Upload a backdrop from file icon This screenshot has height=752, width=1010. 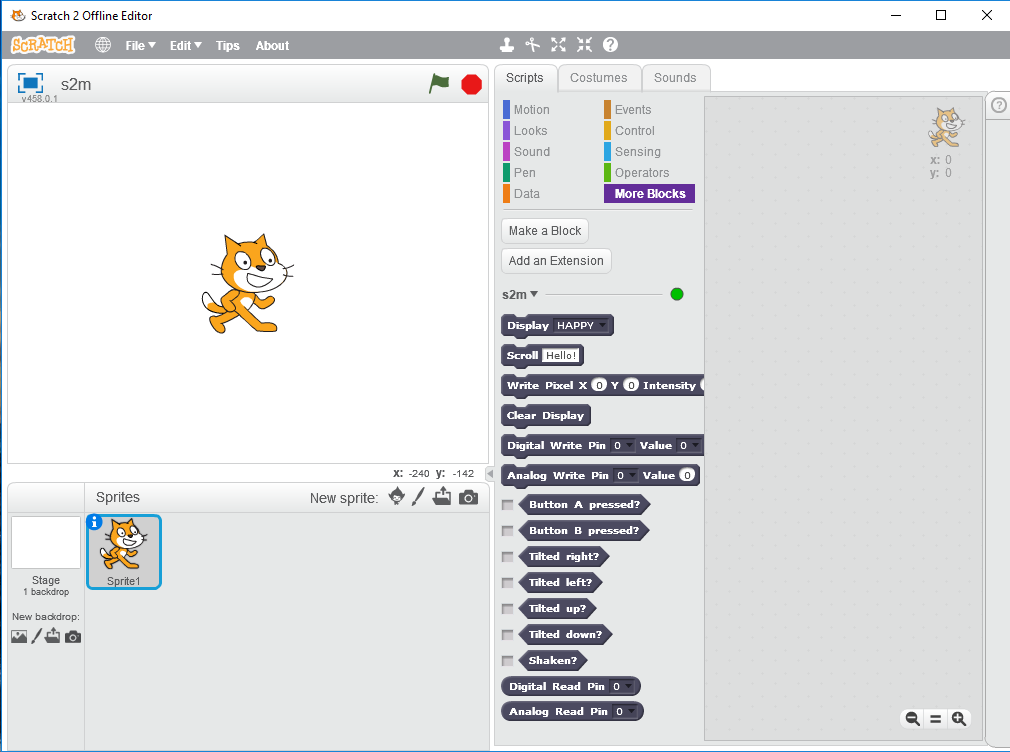[53, 636]
